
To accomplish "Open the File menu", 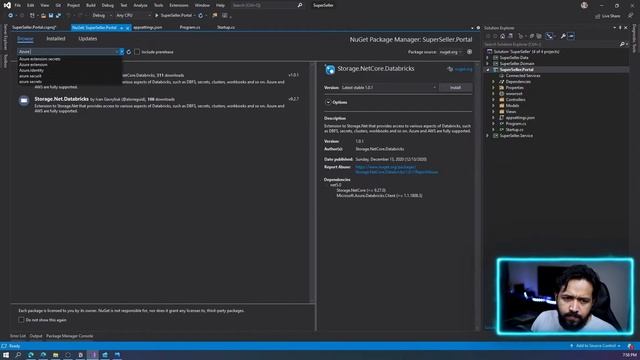I will [18, 5].
